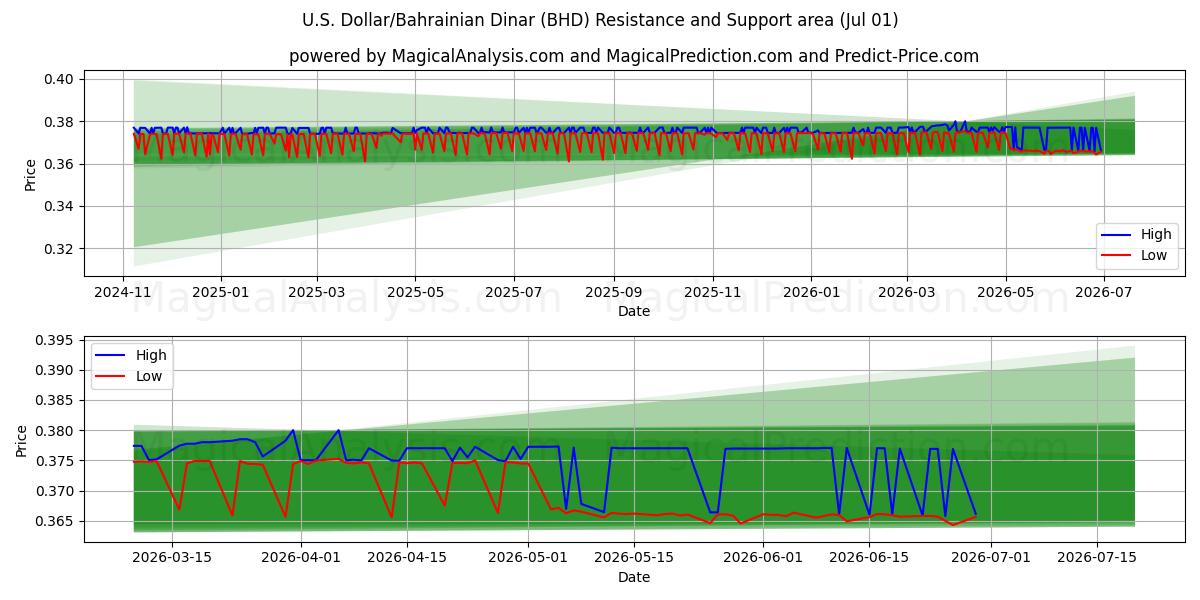1200x600 pixels.
Task: Click the 0.385 y-axis label in bottom chart
Action: (56, 401)
